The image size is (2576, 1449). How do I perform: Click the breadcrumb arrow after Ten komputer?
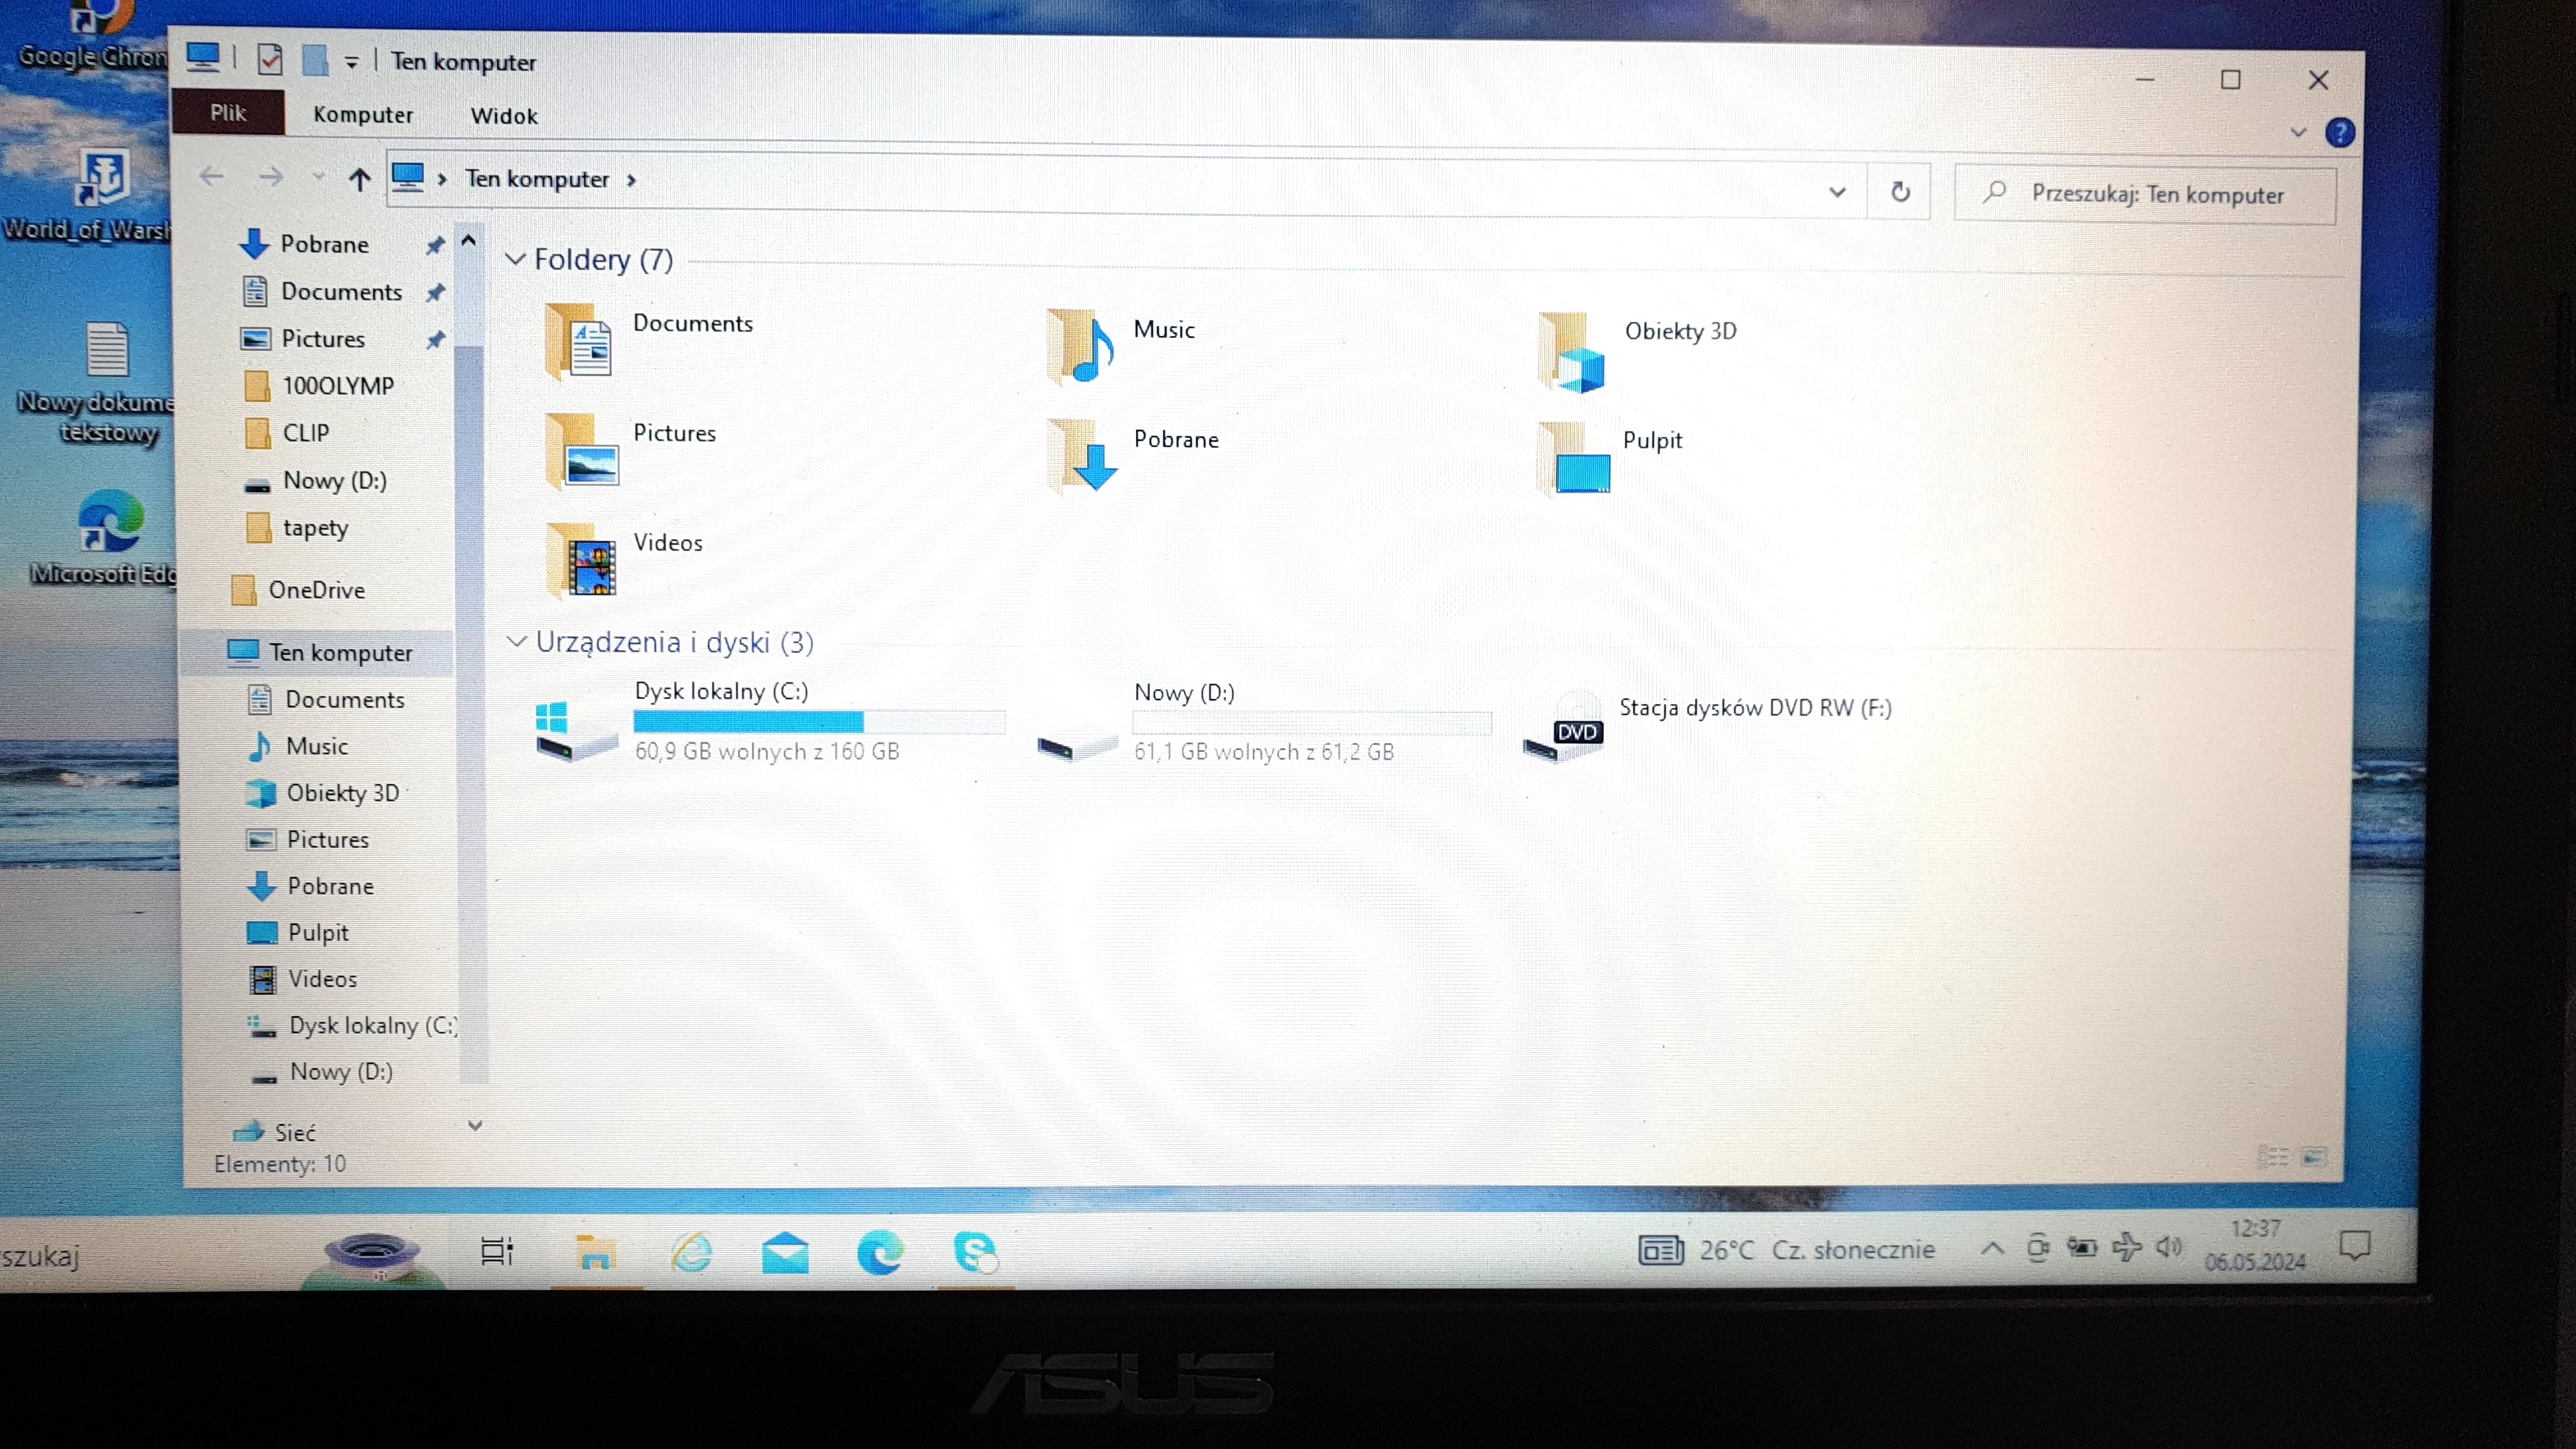click(x=631, y=180)
